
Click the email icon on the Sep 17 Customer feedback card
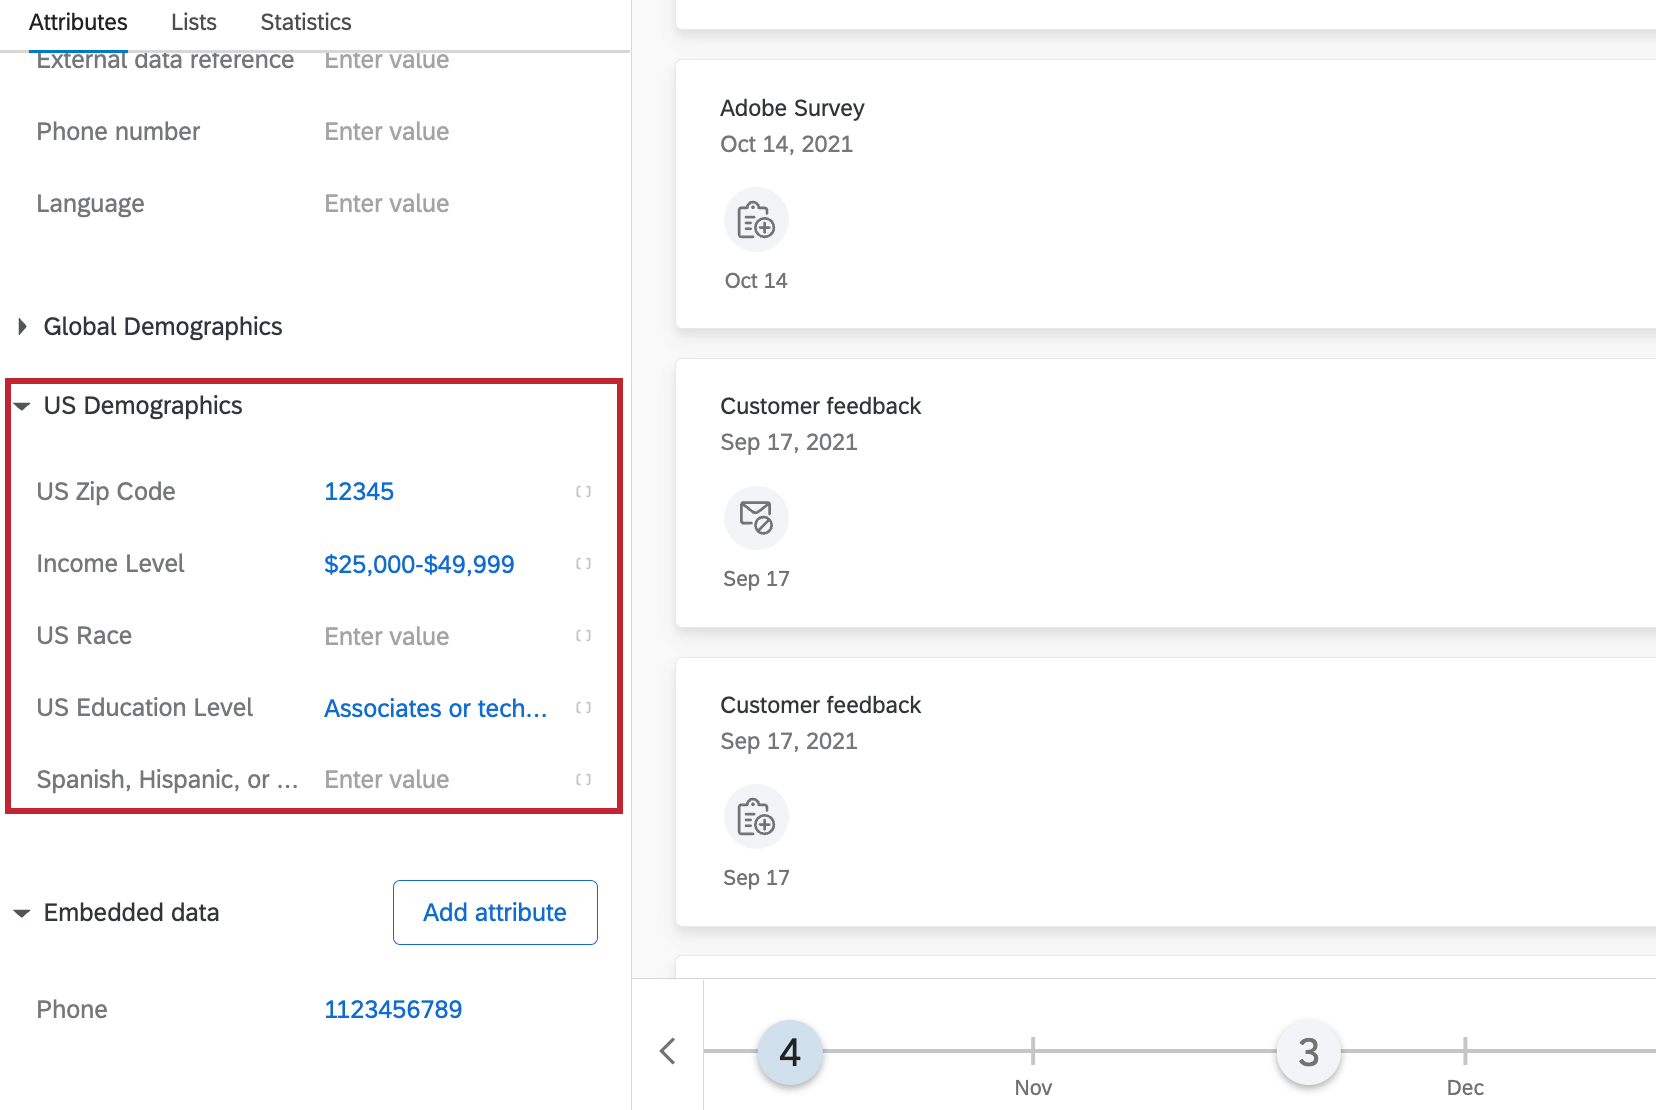click(x=755, y=517)
